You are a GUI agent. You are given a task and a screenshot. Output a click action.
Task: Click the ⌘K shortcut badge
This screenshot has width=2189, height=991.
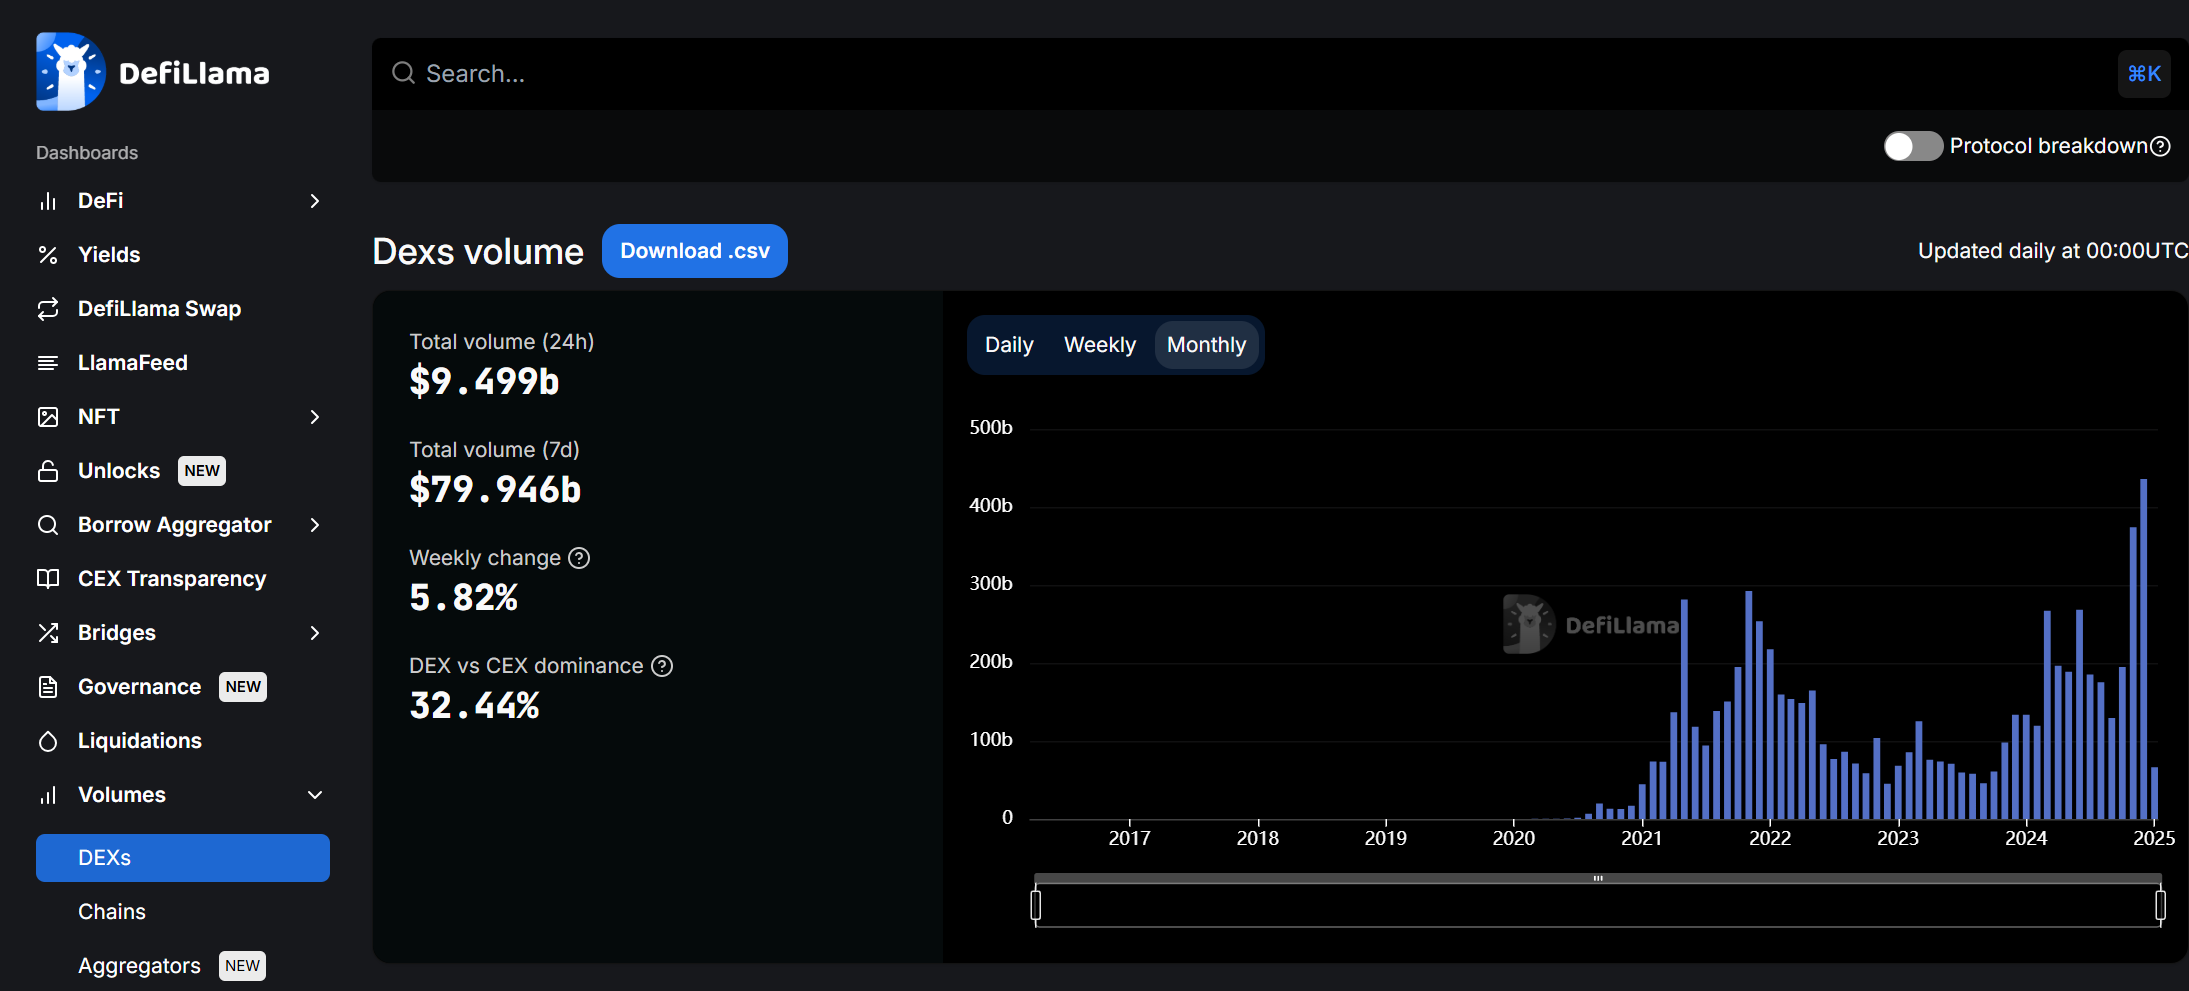tap(2144, 74)
